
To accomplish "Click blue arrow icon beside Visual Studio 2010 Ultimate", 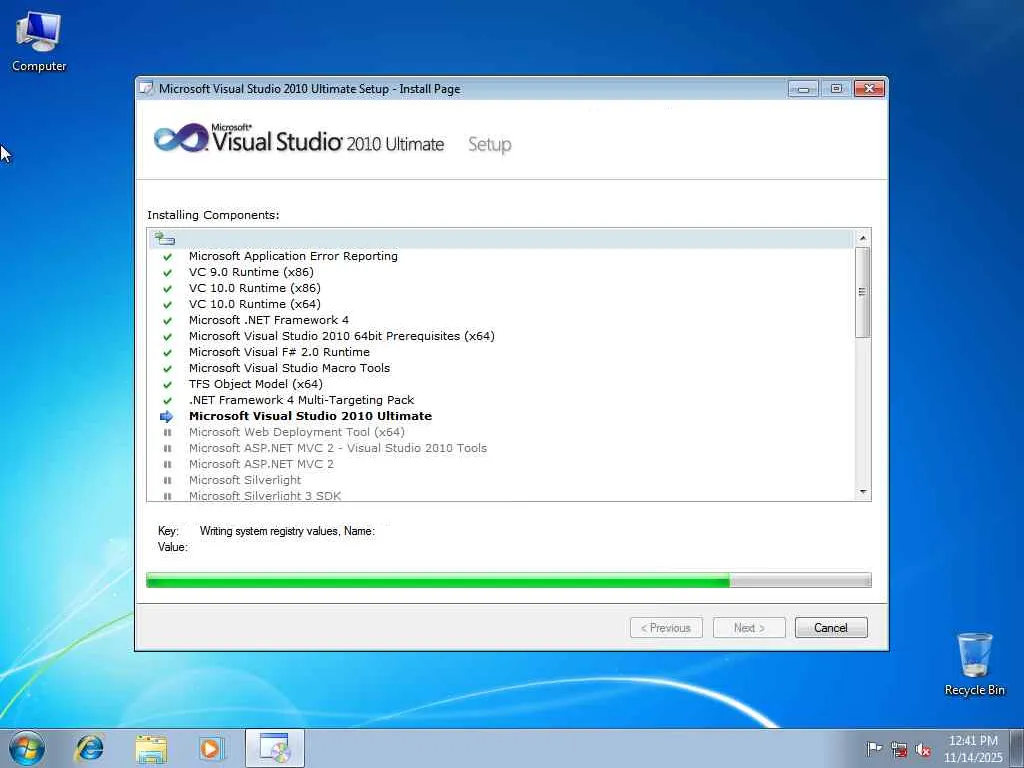I will [167, 417].
